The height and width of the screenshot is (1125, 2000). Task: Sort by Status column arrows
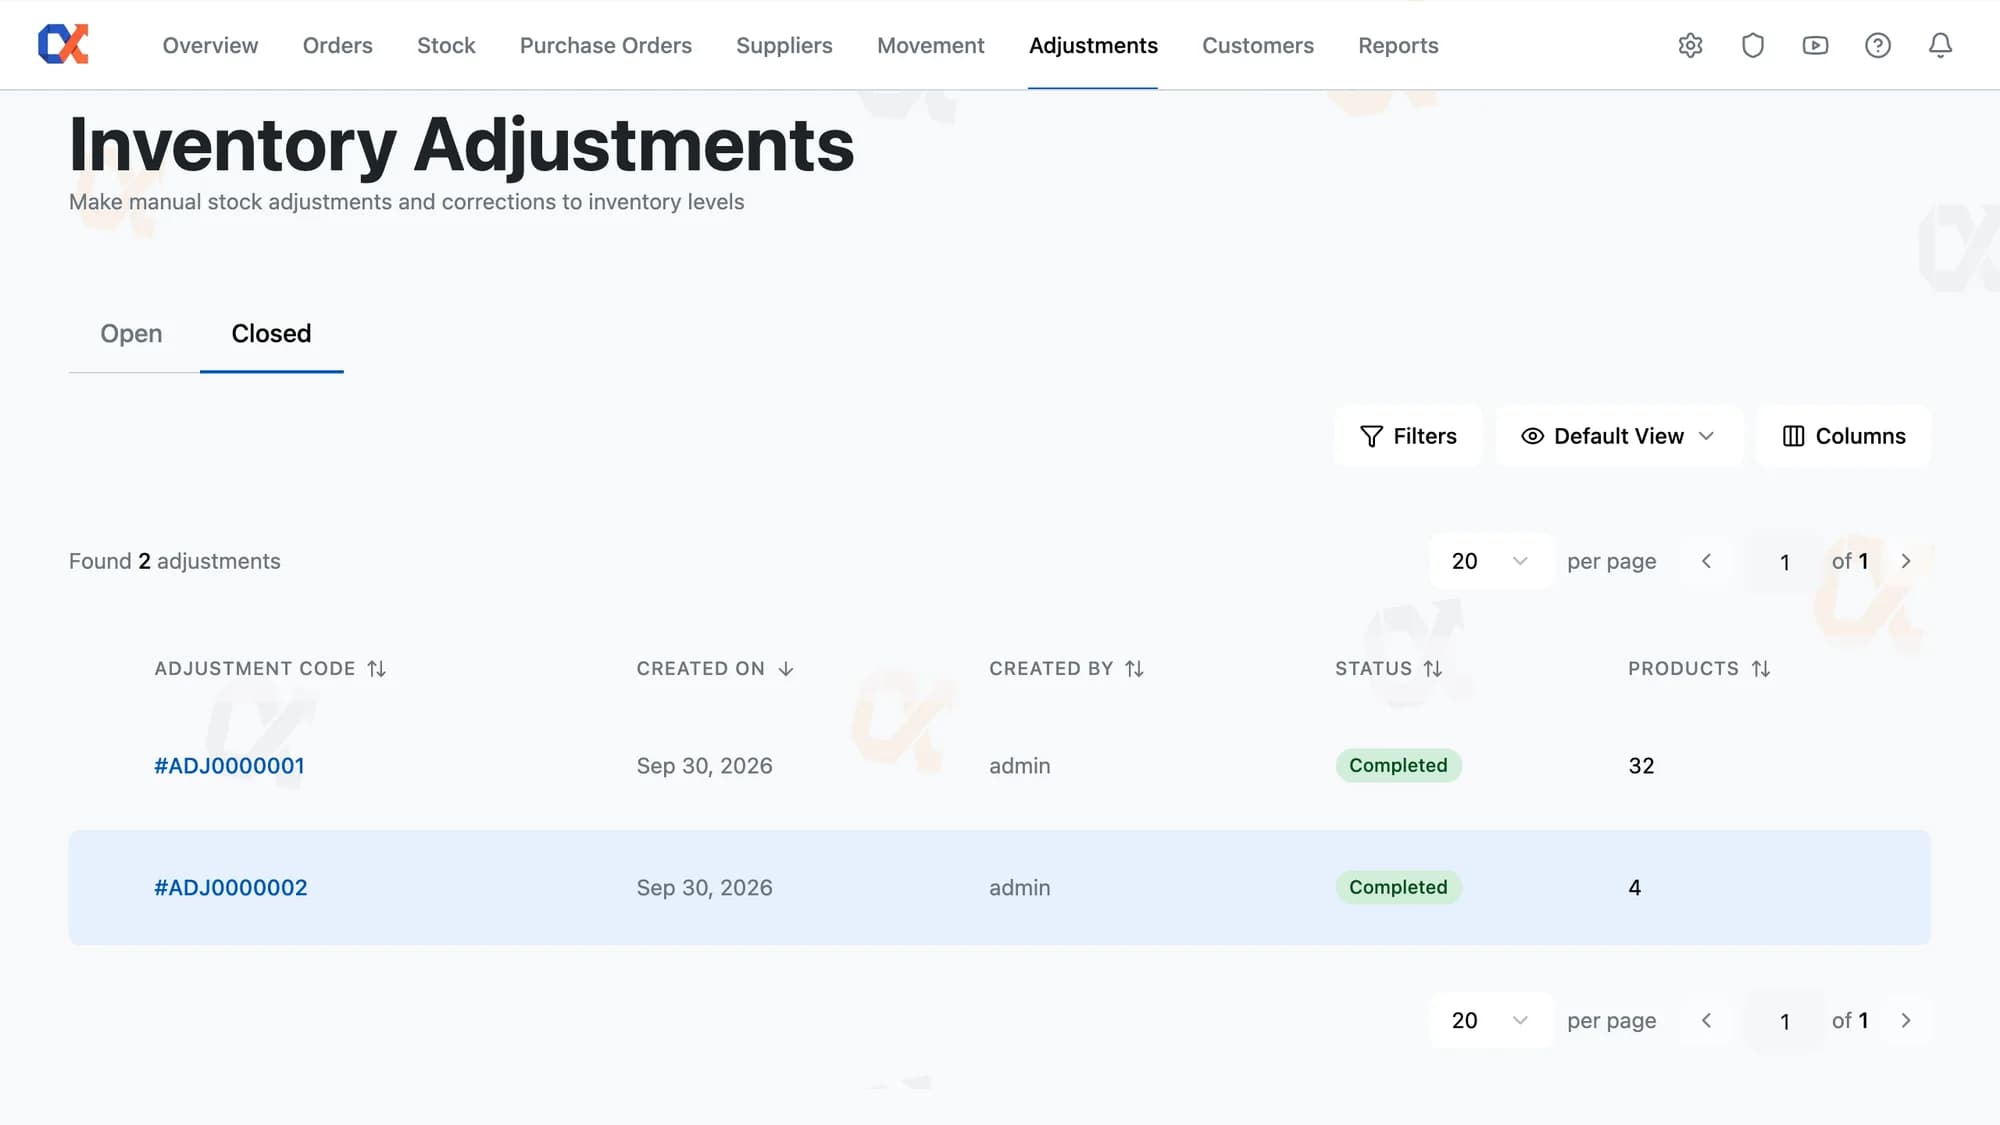coord(1433,668)
